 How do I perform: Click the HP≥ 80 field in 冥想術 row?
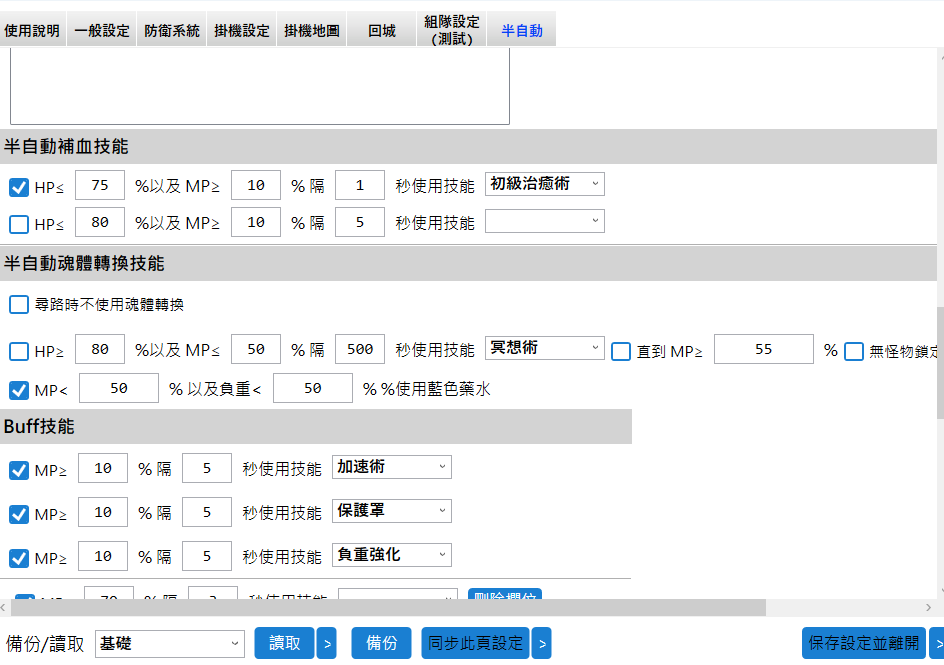100,349
